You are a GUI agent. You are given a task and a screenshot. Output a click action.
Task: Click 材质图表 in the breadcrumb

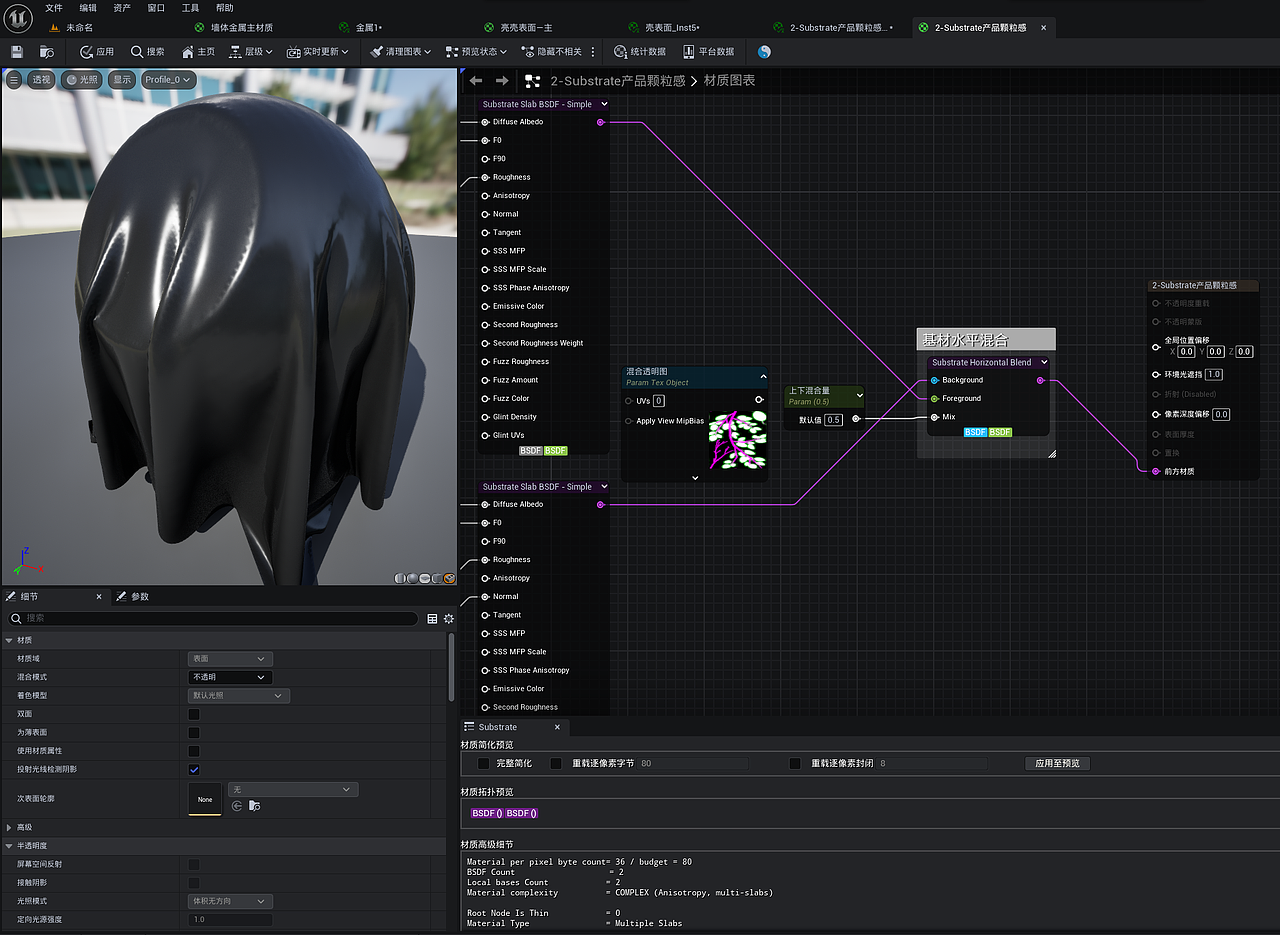point(730,81)
